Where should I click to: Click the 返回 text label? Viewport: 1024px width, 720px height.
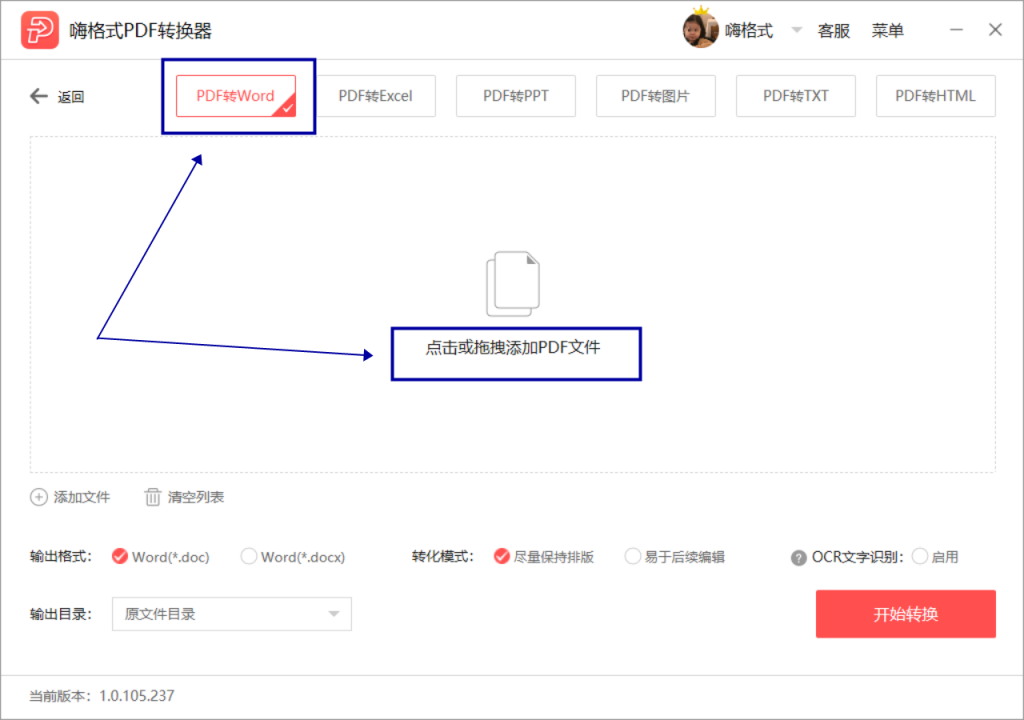pos(71,97)
